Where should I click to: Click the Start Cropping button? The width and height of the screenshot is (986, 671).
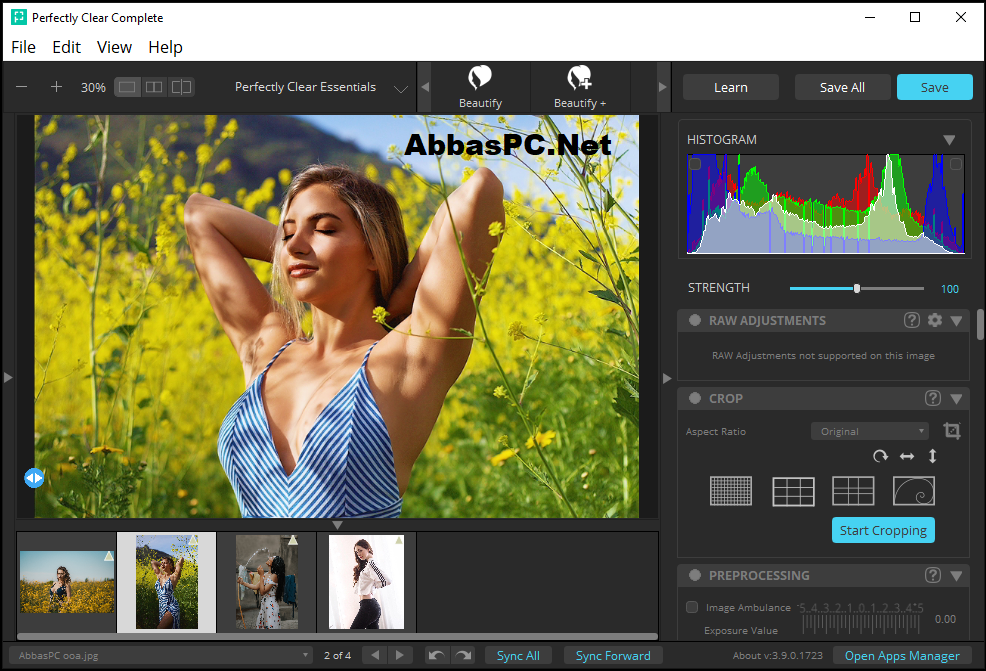(883, 530)
